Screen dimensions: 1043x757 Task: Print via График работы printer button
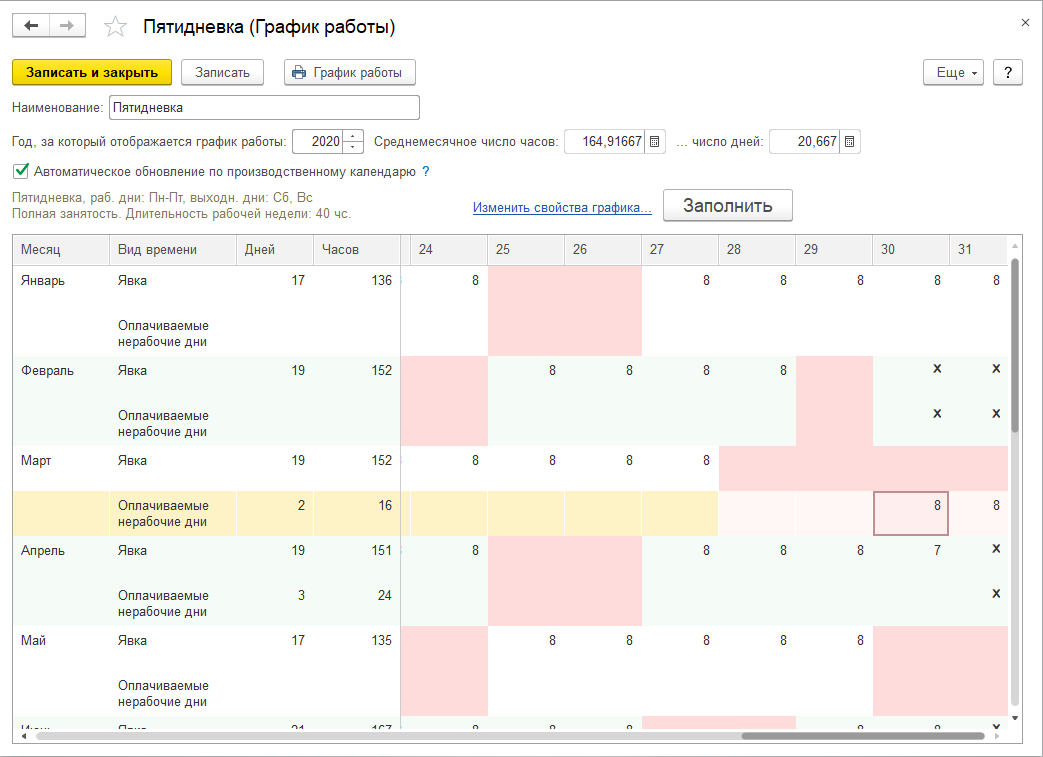(350, 73)
